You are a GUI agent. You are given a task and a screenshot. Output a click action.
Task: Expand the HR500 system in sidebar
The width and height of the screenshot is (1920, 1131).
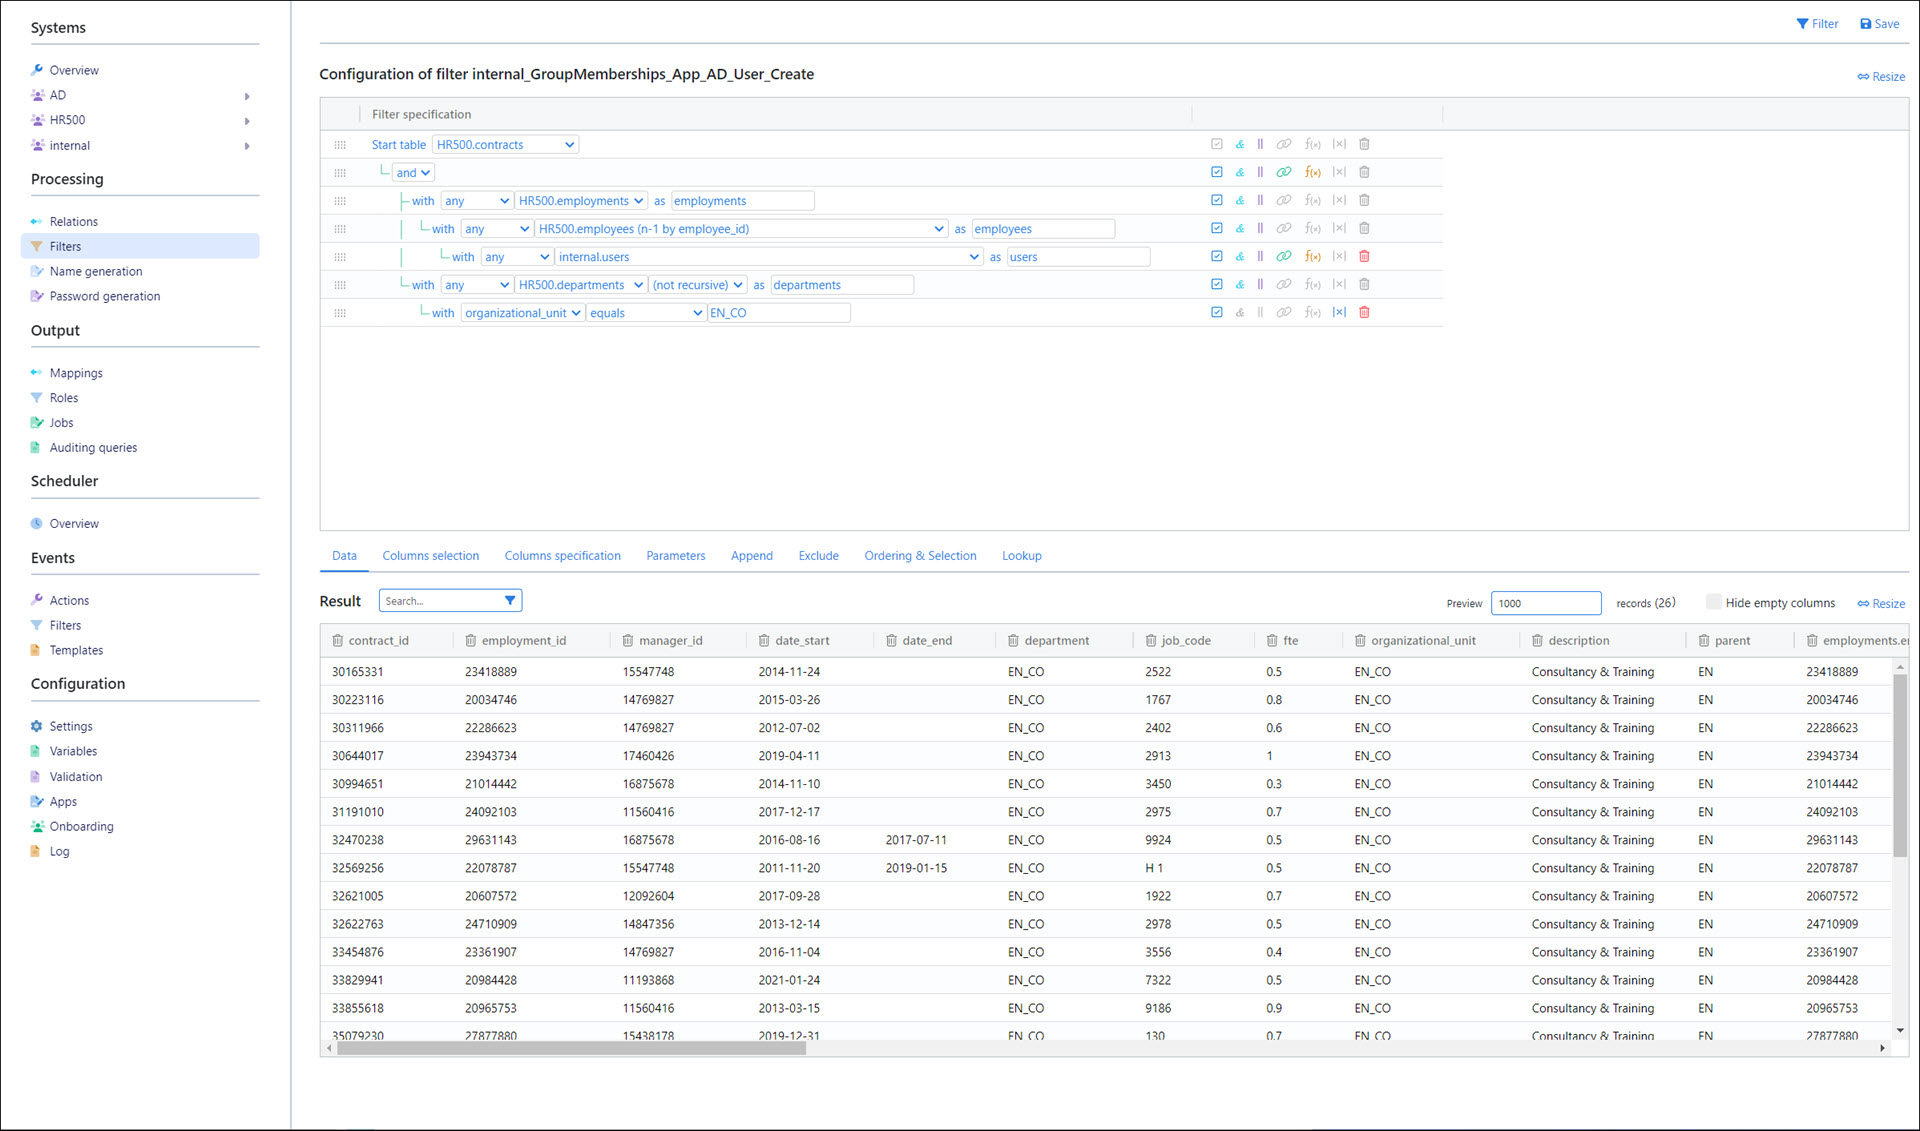[247, 121]
